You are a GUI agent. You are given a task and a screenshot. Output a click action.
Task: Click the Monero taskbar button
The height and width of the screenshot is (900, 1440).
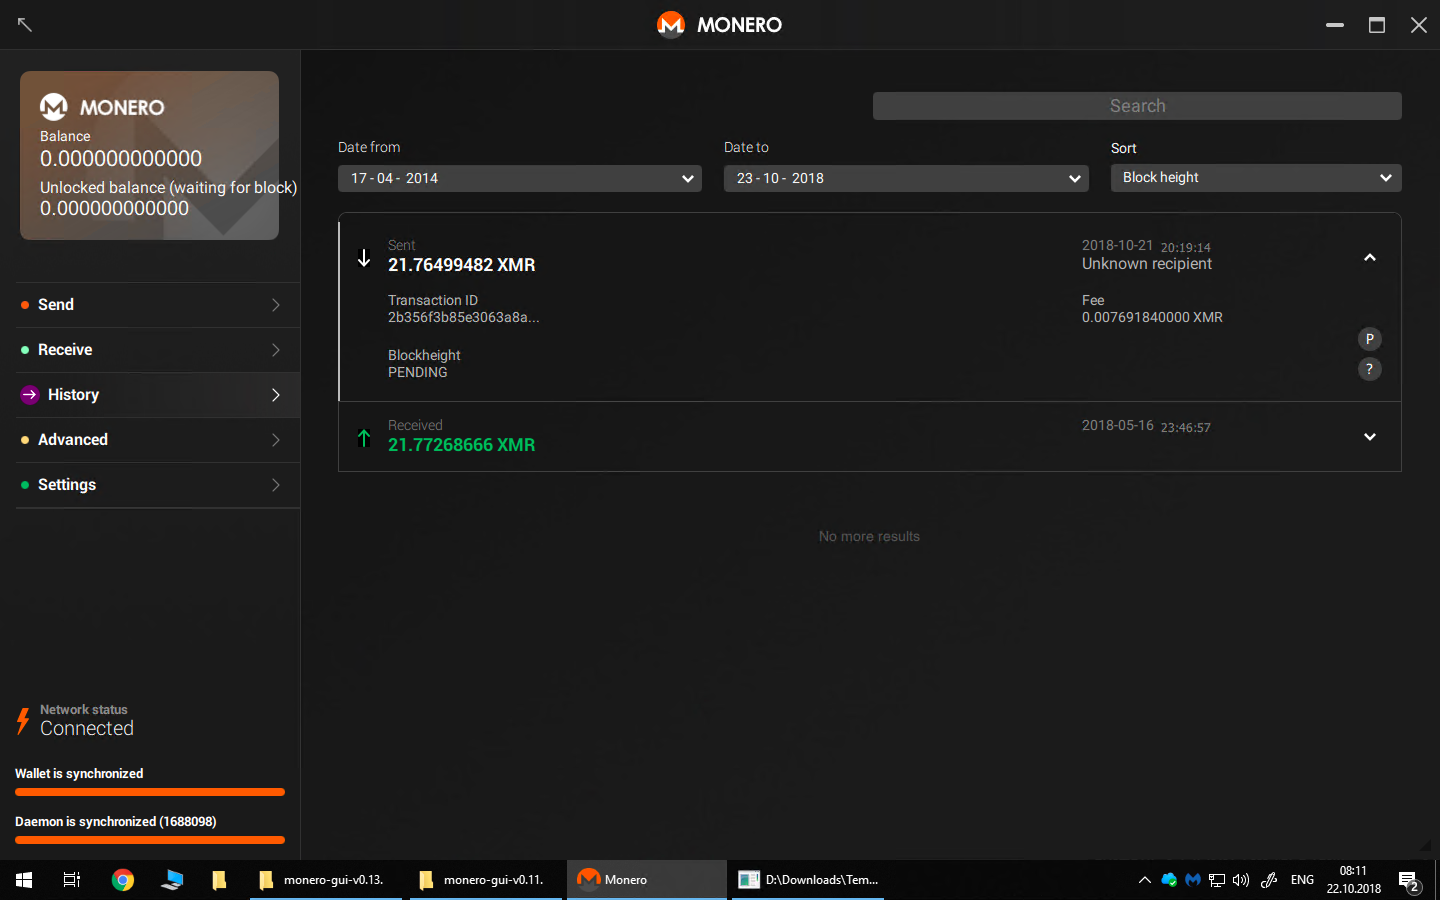tap(647, 880)
